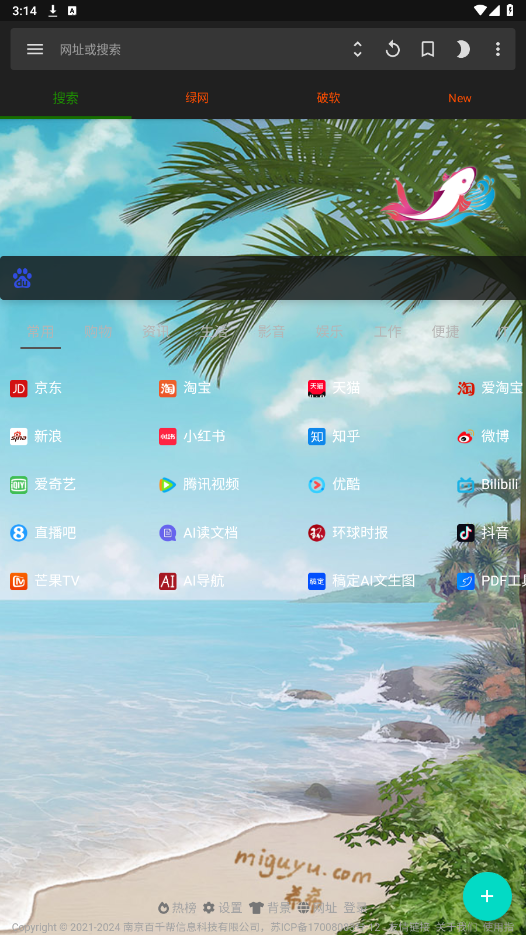Tap the 爱奇艺 green icon
526x935 pixels.
18,485
